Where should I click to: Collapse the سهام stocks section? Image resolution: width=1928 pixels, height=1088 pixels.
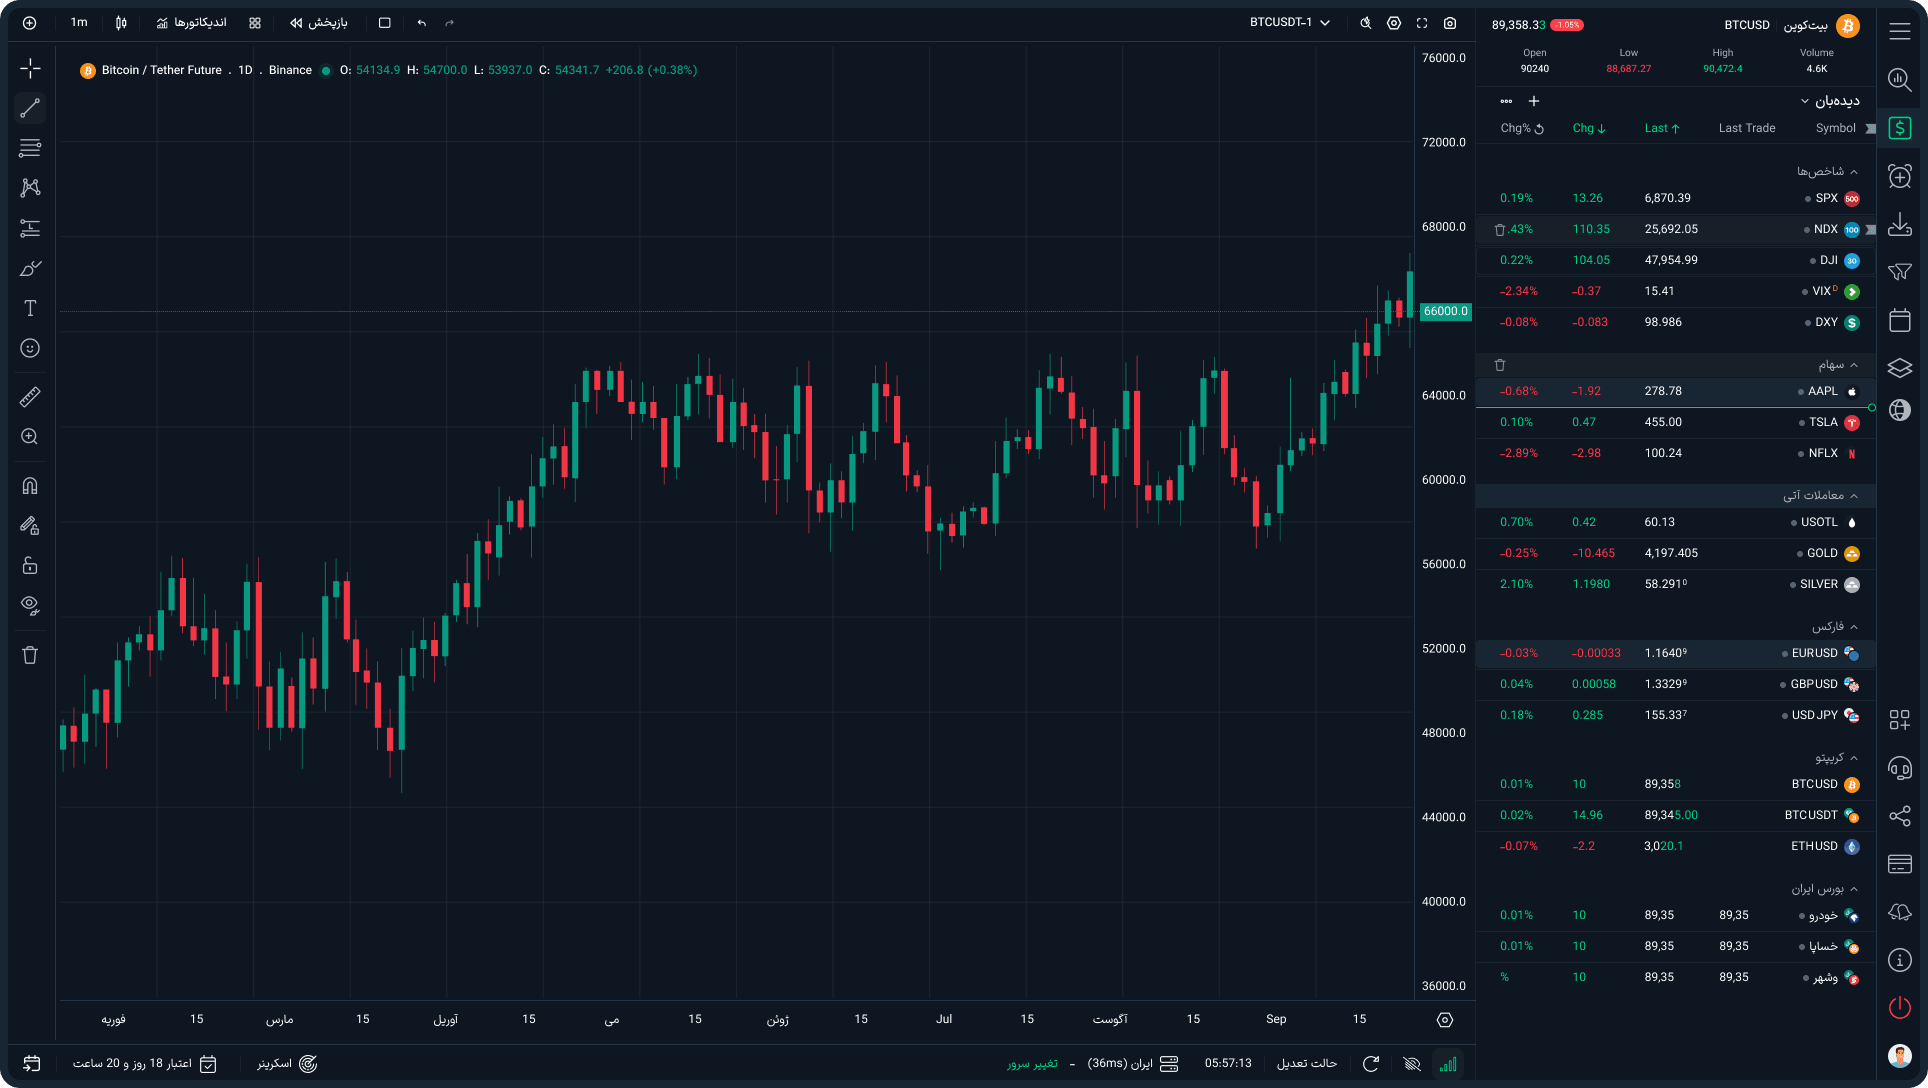point(1838,365)
